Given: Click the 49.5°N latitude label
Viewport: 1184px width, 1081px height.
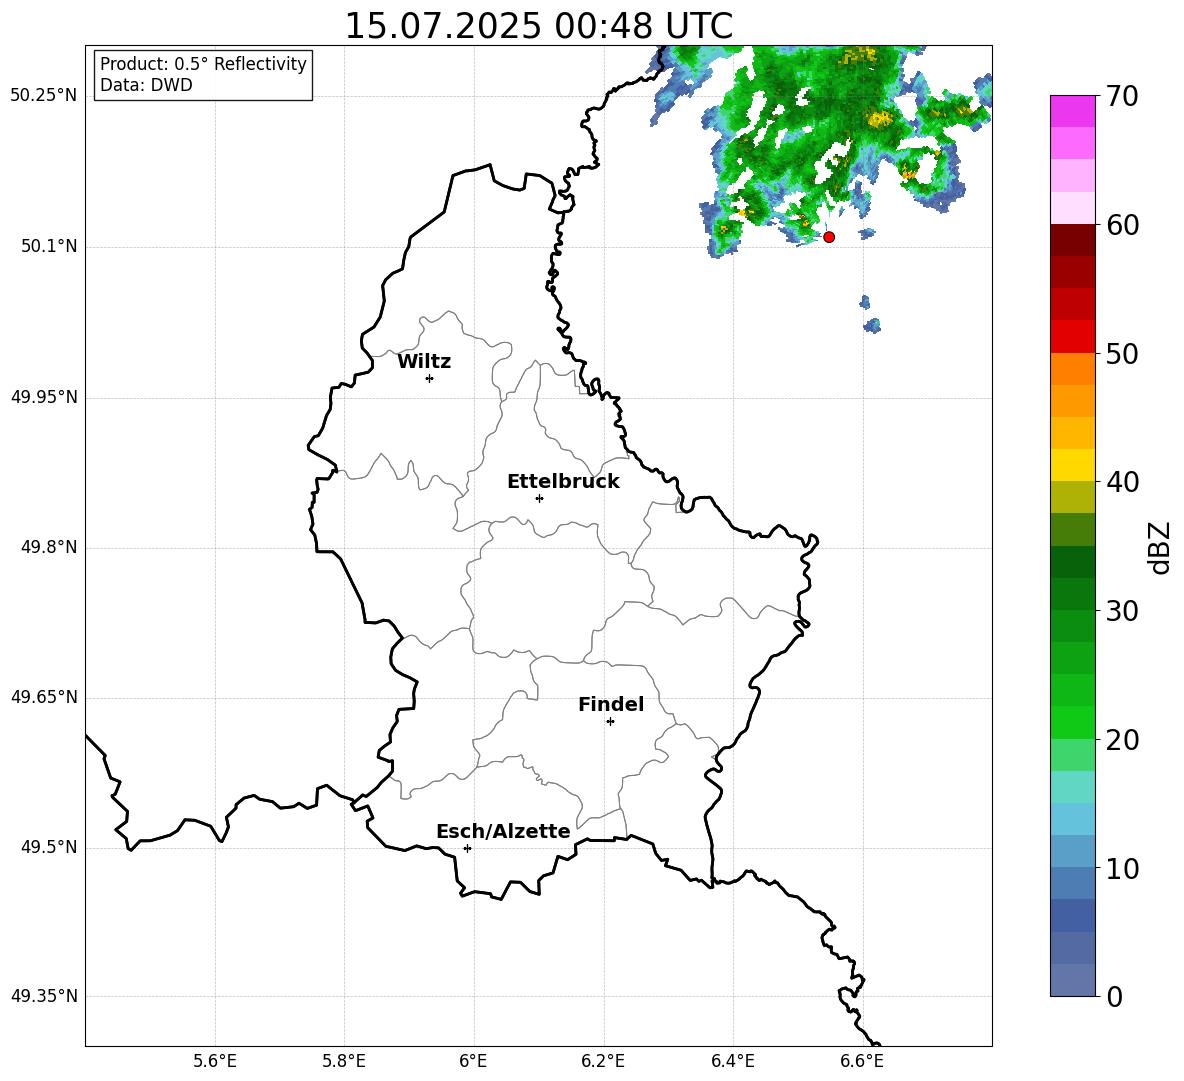Looking at the screenshot, I should point(50,847).
